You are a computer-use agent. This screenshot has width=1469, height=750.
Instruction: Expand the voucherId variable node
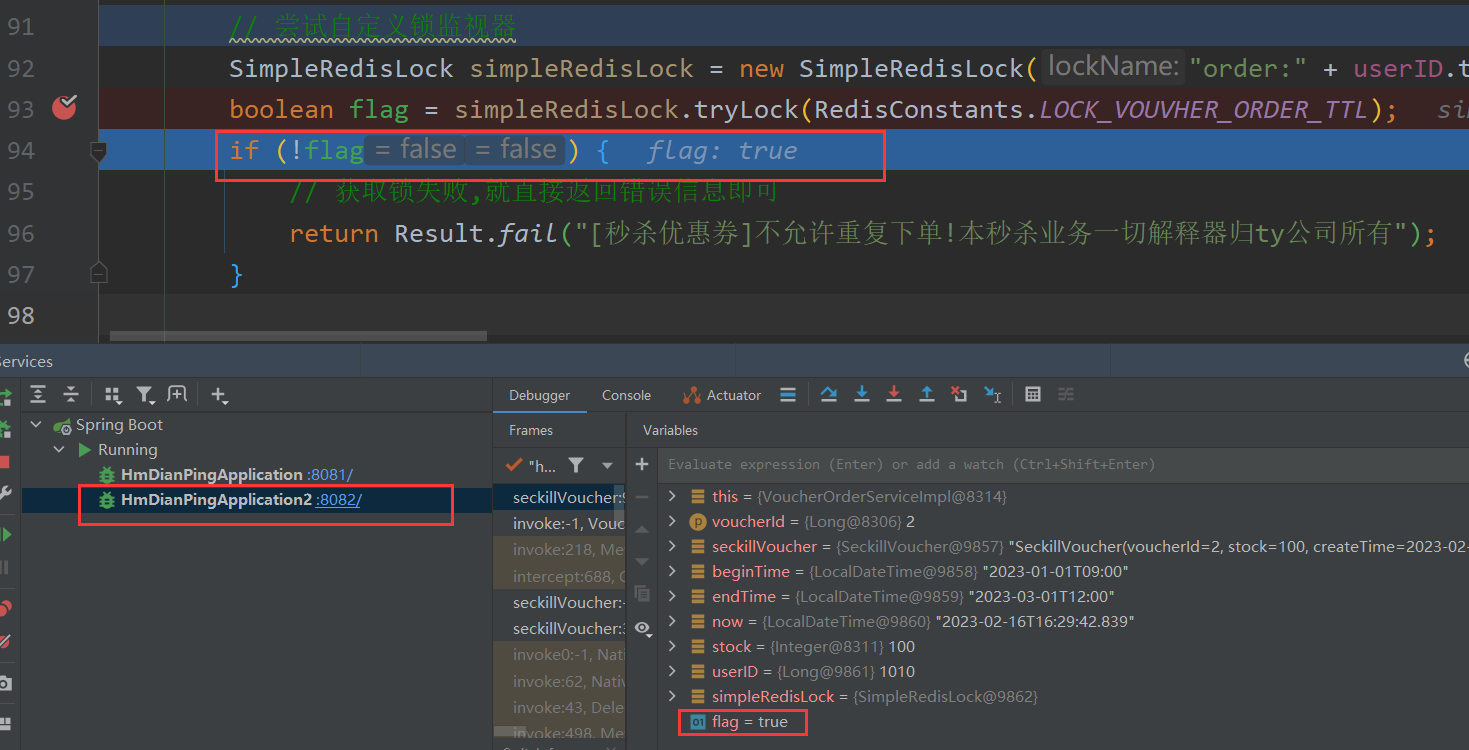coord(672,521)
